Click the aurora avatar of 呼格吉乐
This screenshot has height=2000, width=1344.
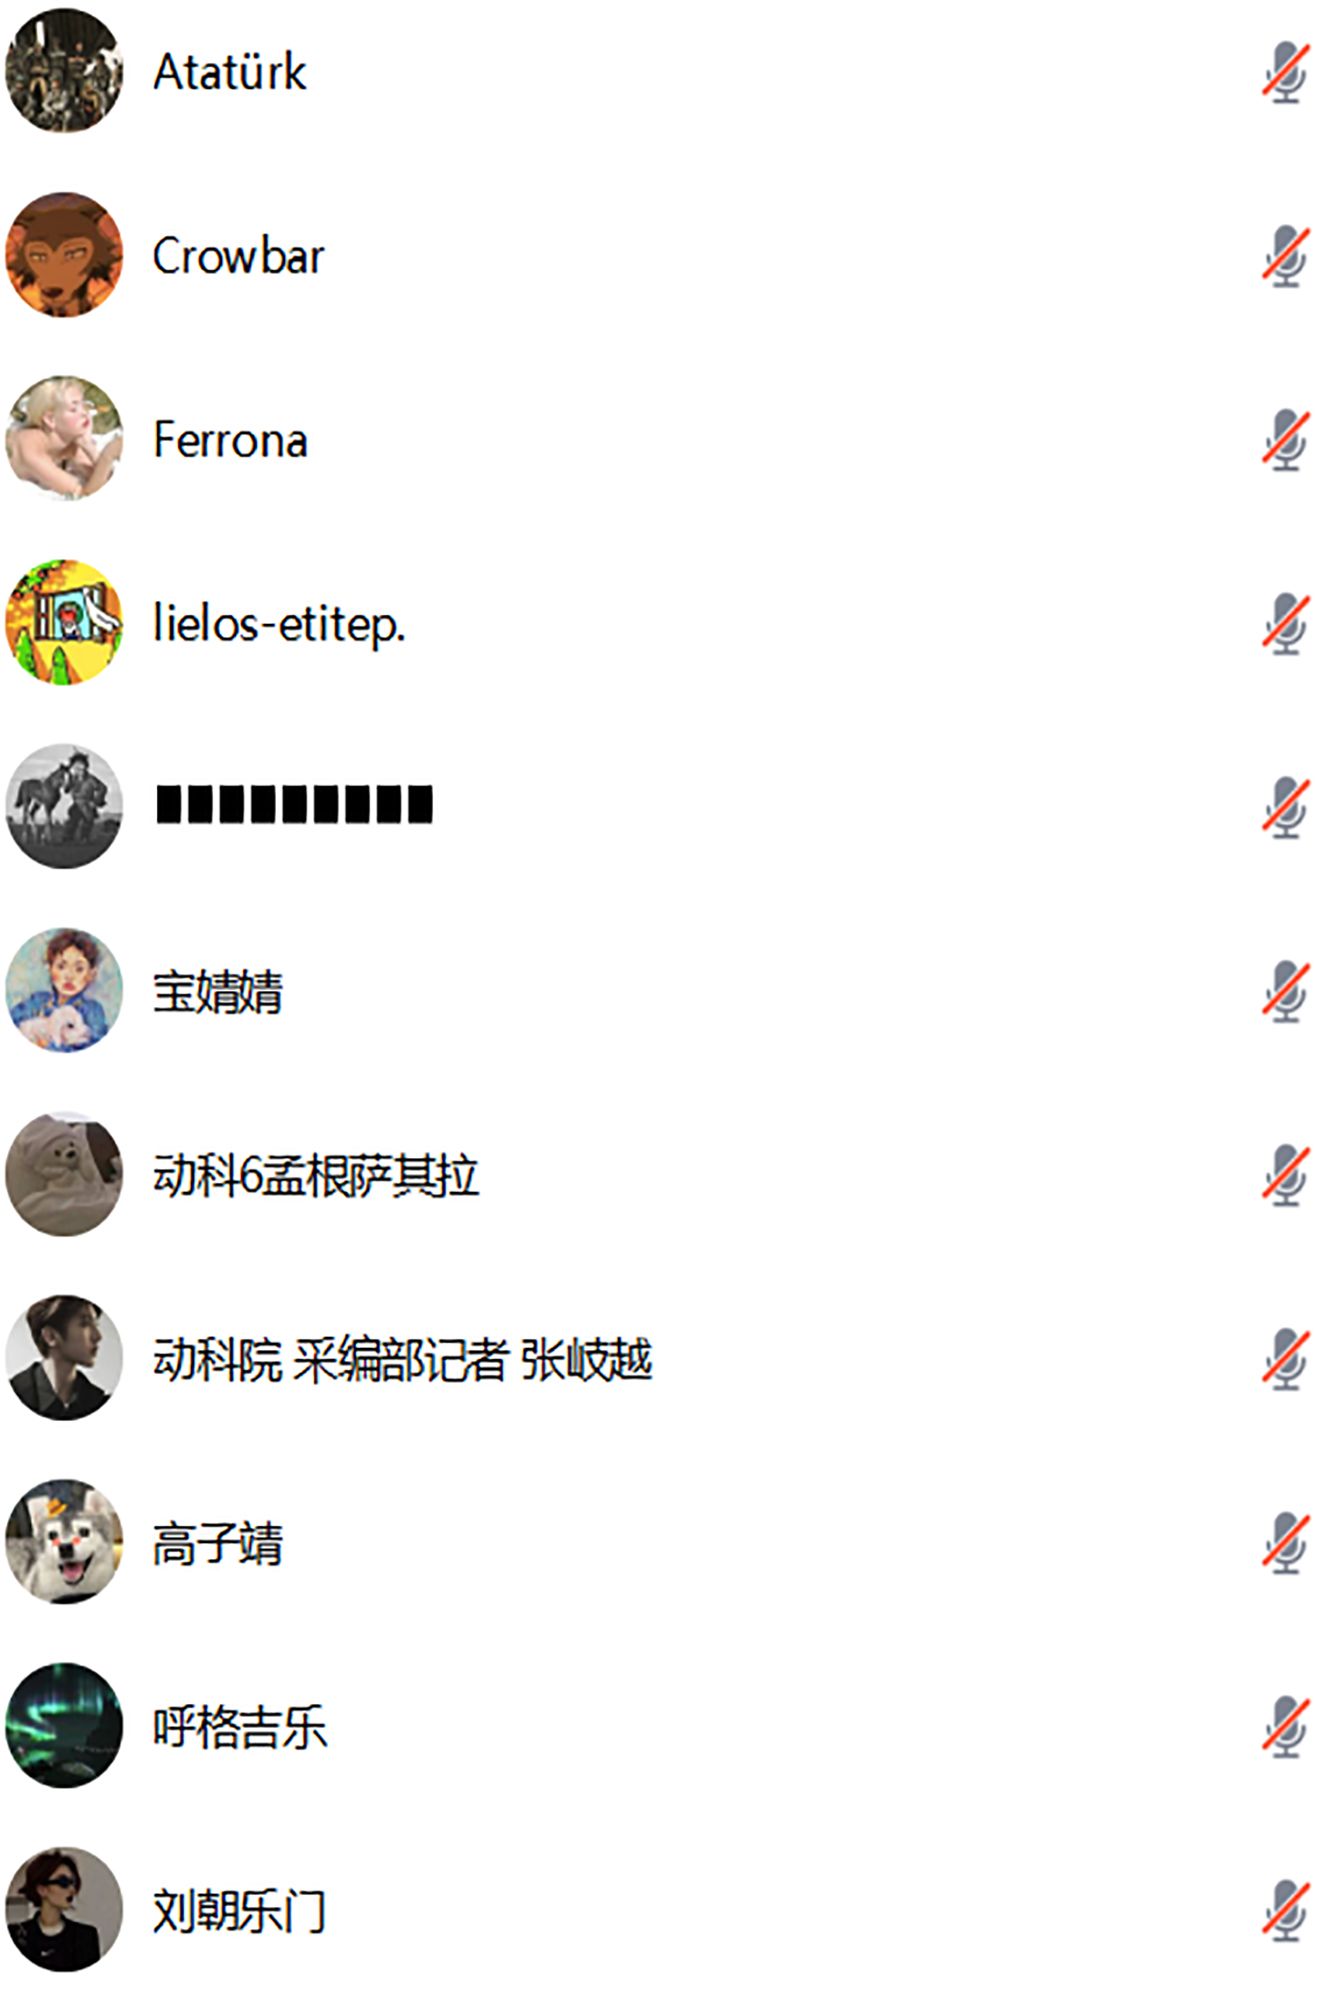pos(64,1725)
